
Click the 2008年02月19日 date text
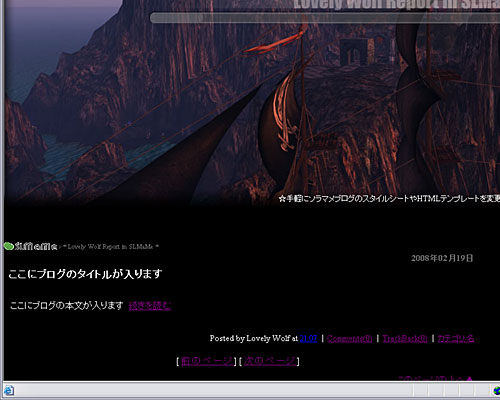coord(442,258)
